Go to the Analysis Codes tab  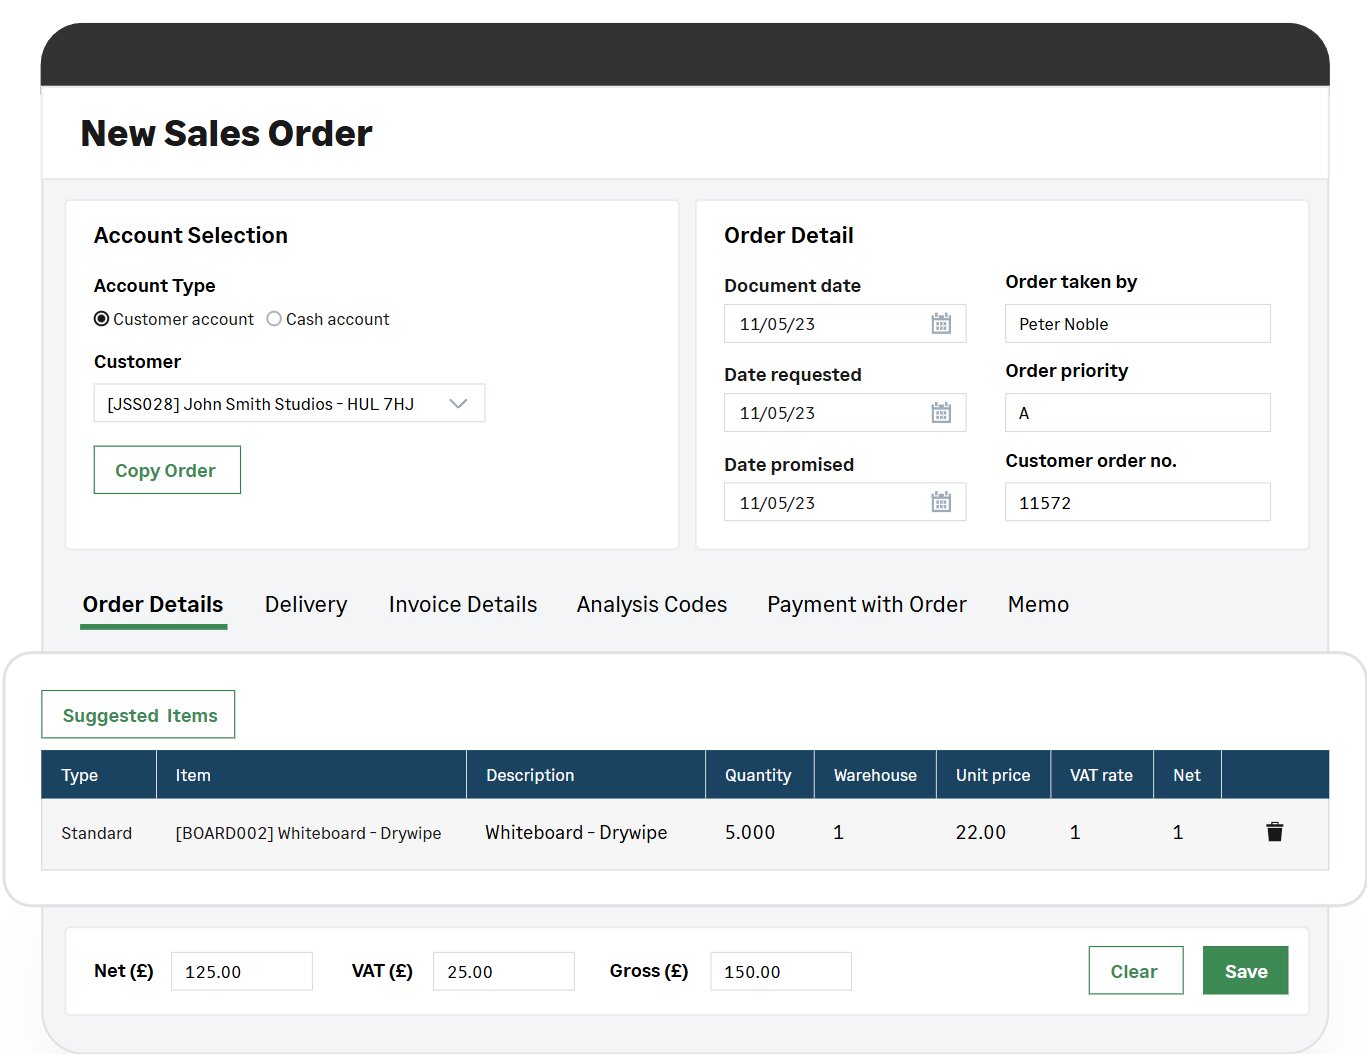(651, 605)
